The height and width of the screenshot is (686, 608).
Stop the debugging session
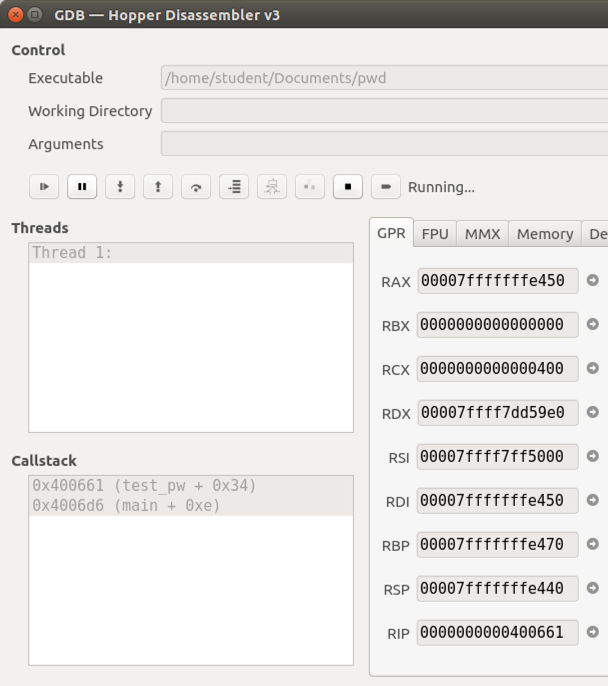pos(347,187)
